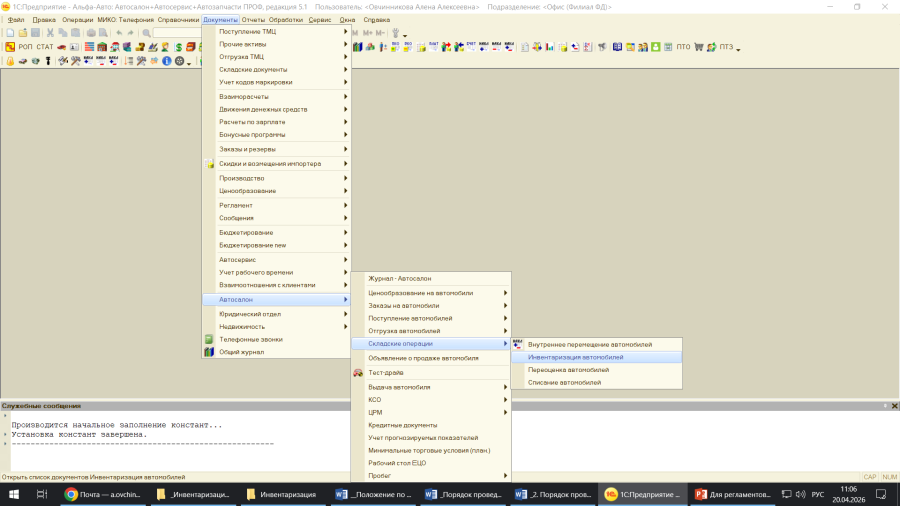Click the wheel tire toolbar icon
Viewport: 900px width, 506px height.
[x=179, y=61]
